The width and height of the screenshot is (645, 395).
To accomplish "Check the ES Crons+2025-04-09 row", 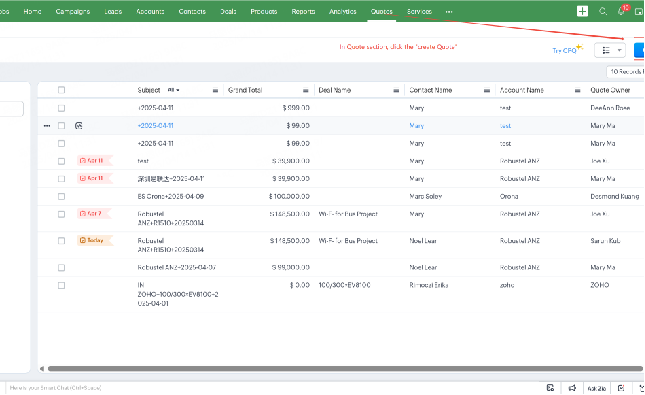I will [61, 196].
